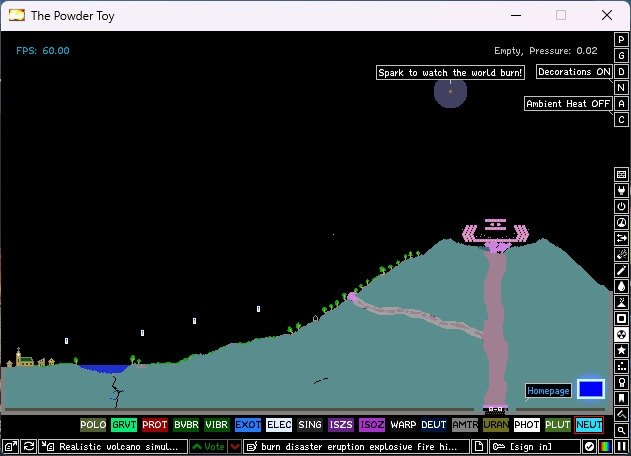Screen dimensions: 631x456
Task: Open the Walls category in sidebar
Action: pyautogui.click(x=621, y=174)
